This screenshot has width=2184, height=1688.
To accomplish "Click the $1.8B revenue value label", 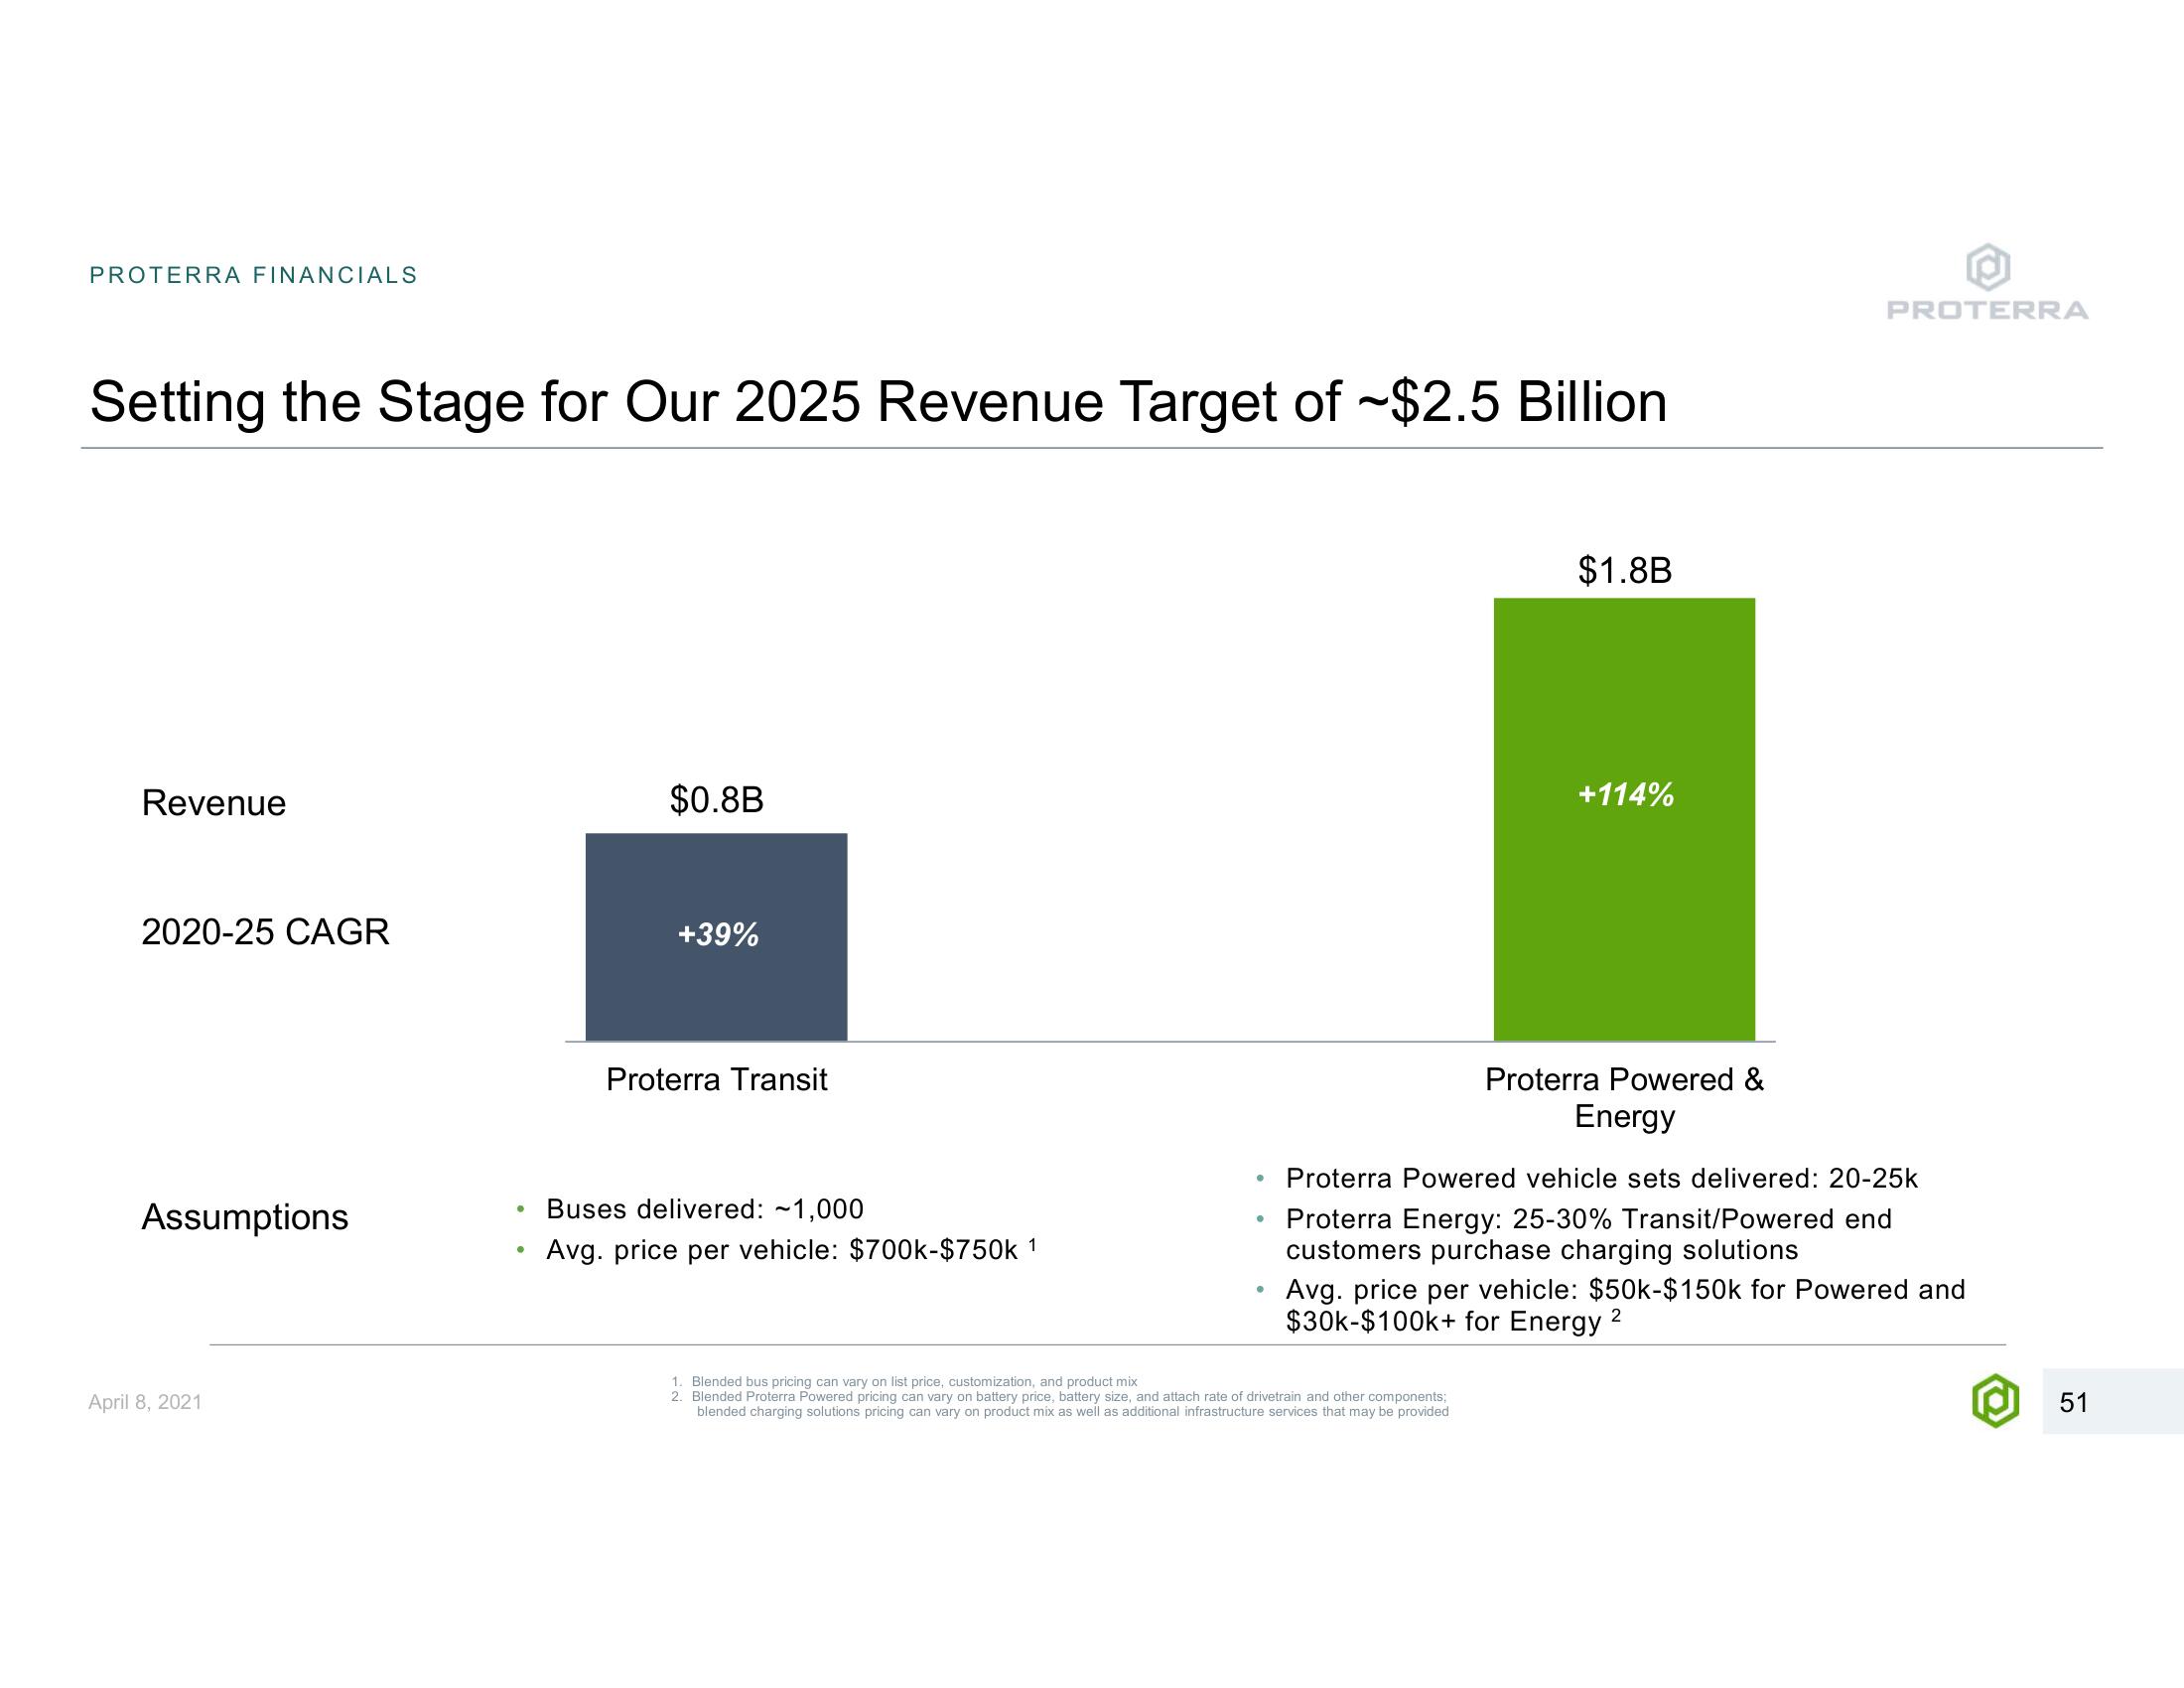I will (x=1625, y=571).
